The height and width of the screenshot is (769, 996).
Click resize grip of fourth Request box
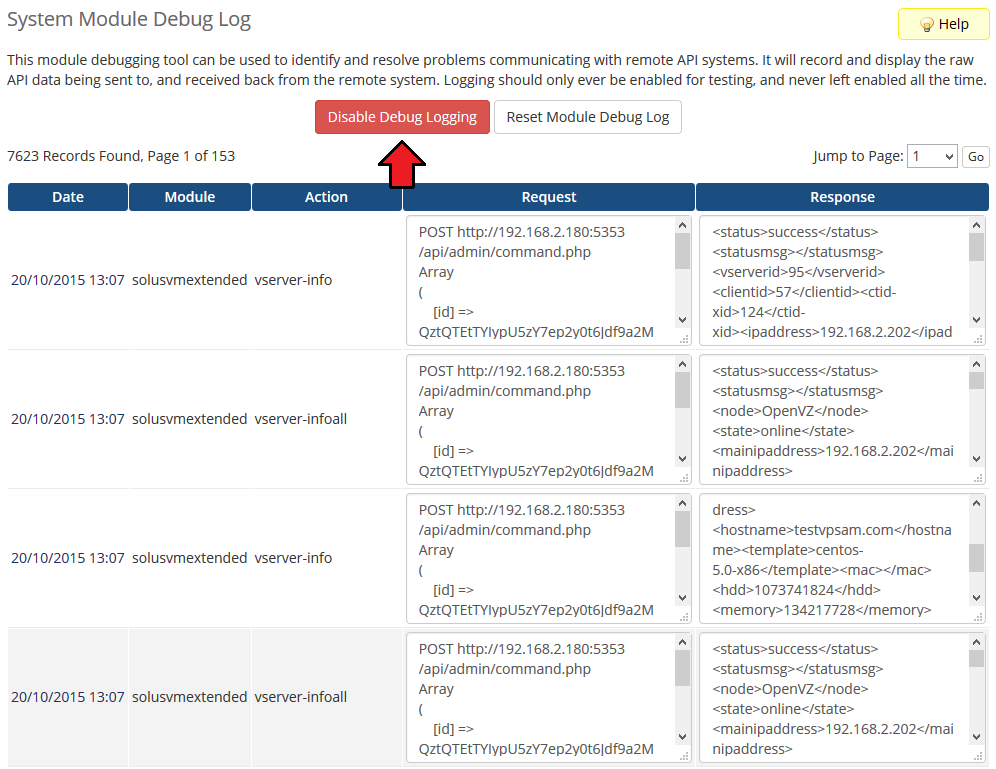click(684, 756)
